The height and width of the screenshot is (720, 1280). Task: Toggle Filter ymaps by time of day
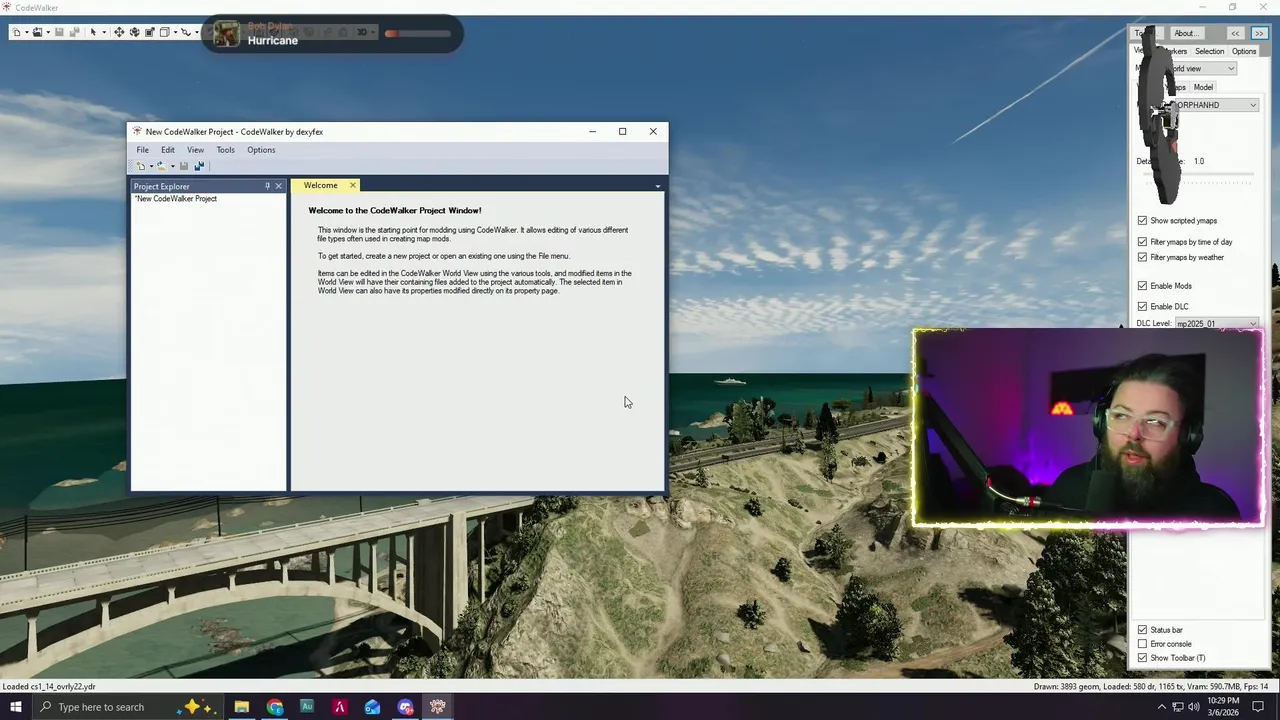pos(1142,241)
